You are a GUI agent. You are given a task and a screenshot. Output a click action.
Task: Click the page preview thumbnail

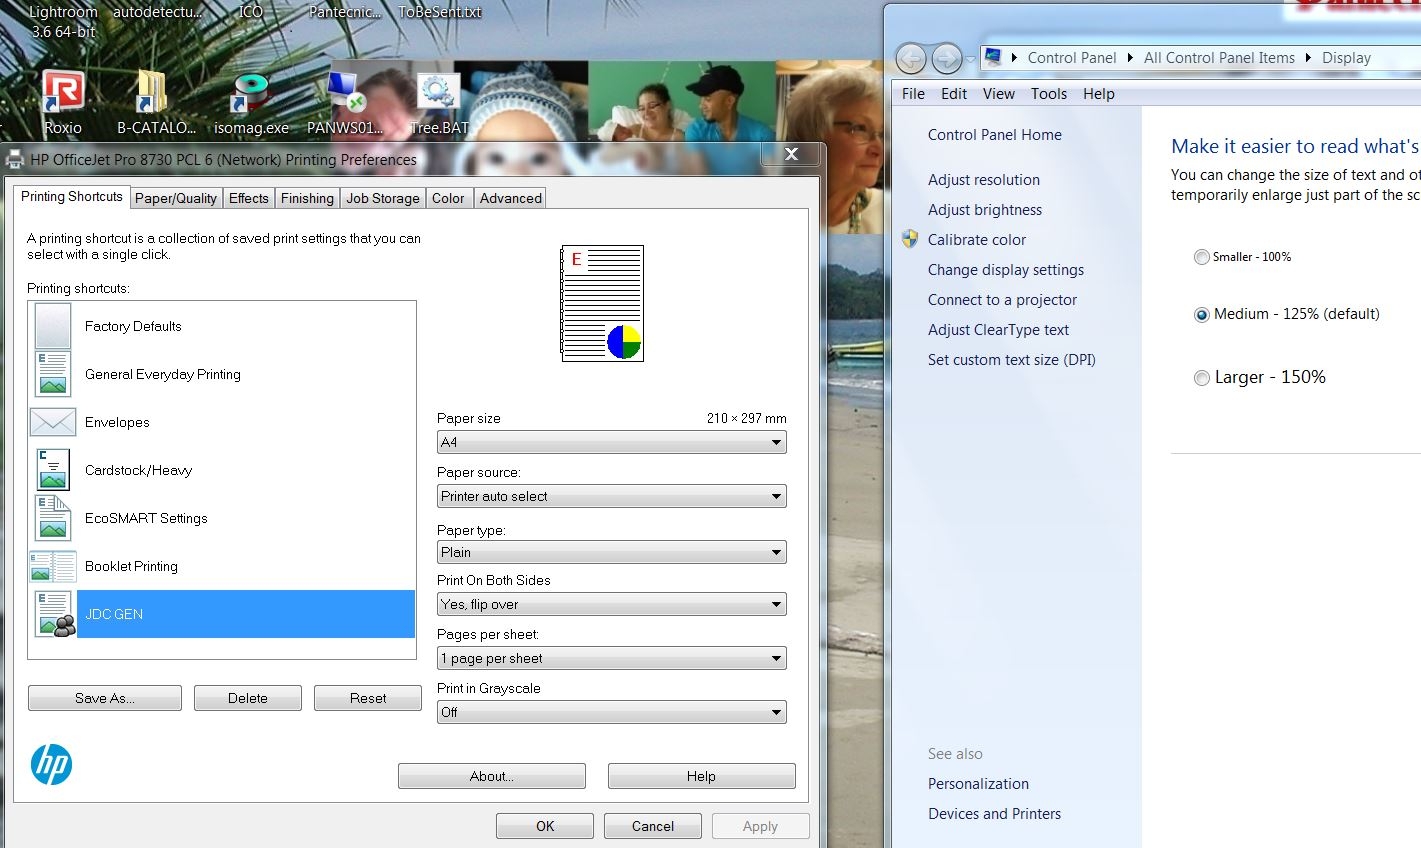coord(602,303)
